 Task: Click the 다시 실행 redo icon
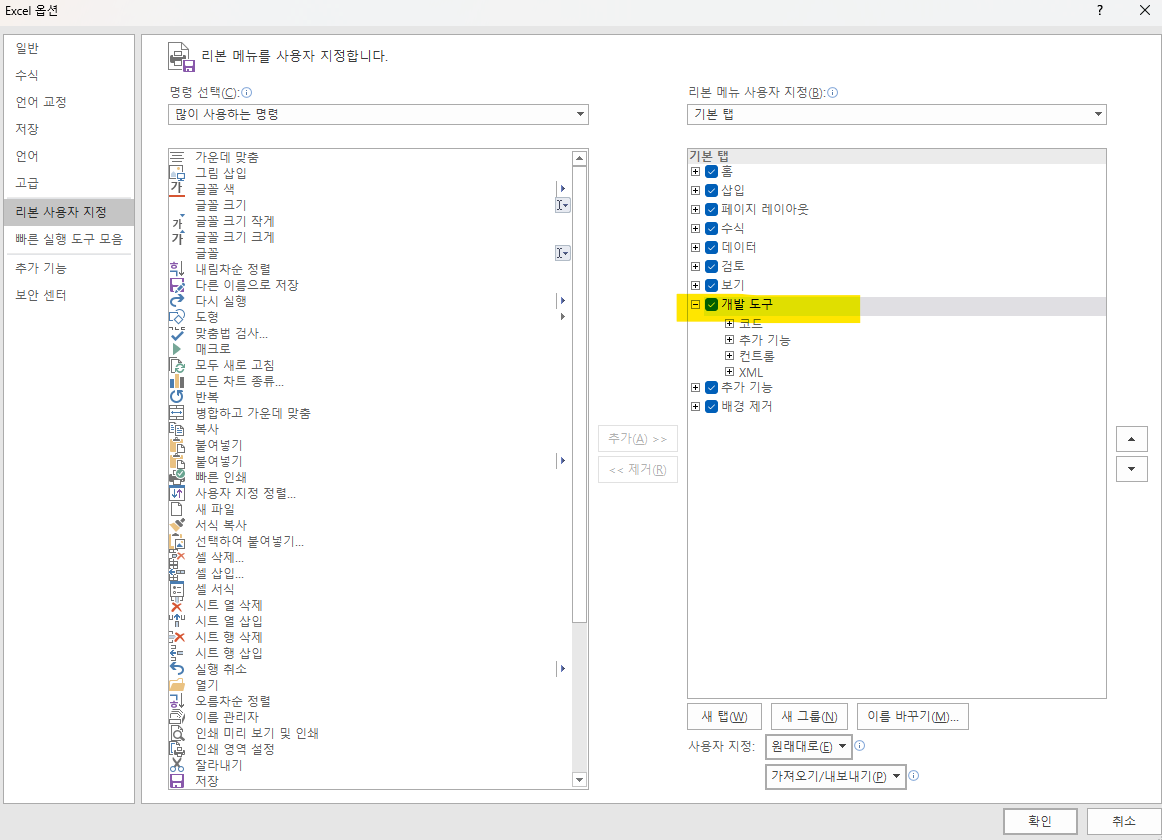[x=176, y=301]
